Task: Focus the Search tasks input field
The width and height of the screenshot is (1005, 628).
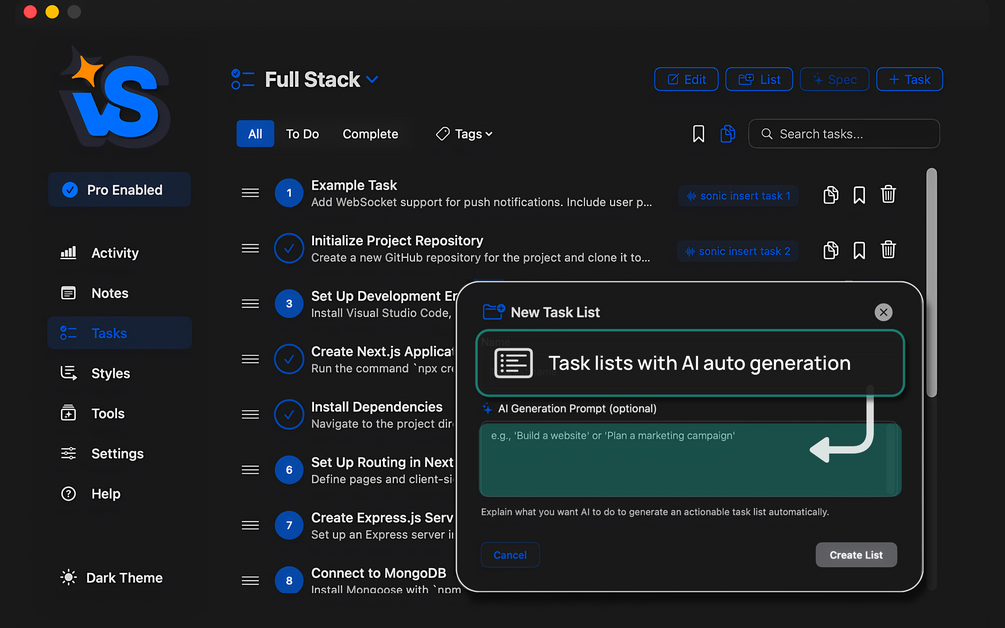Action: 852,134
